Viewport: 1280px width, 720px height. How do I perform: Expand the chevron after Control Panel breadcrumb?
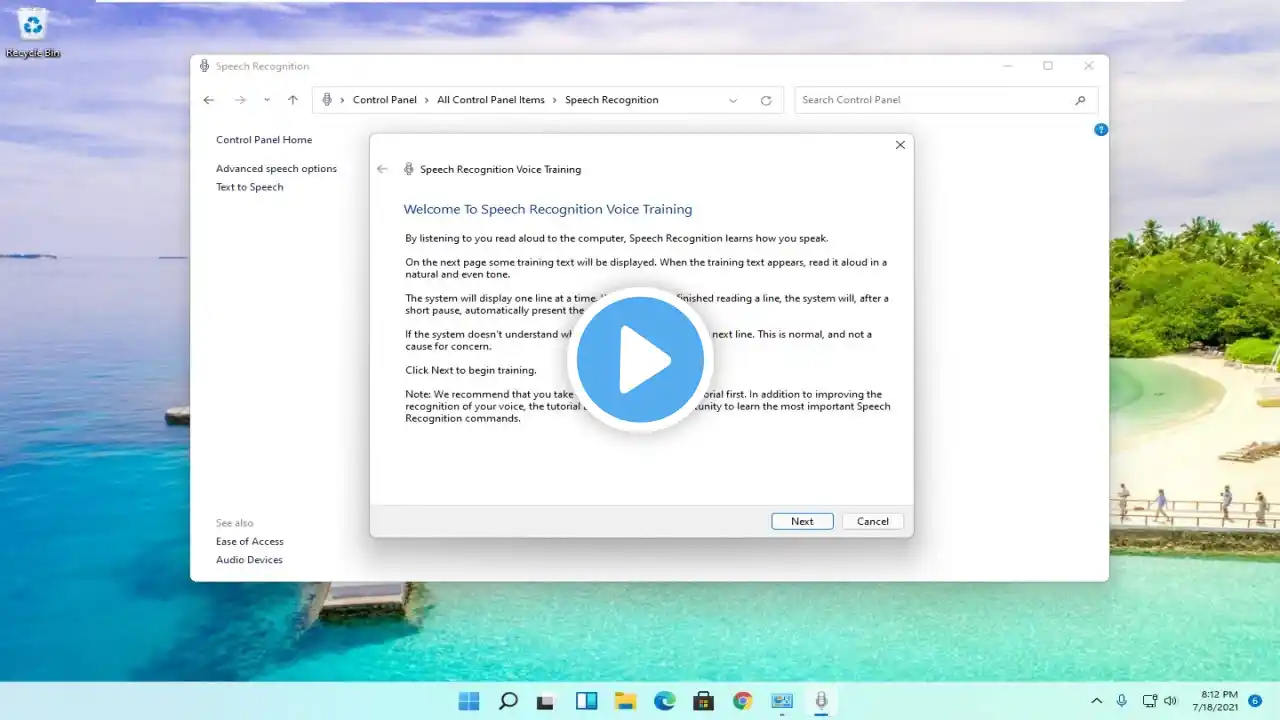point(427,100)
